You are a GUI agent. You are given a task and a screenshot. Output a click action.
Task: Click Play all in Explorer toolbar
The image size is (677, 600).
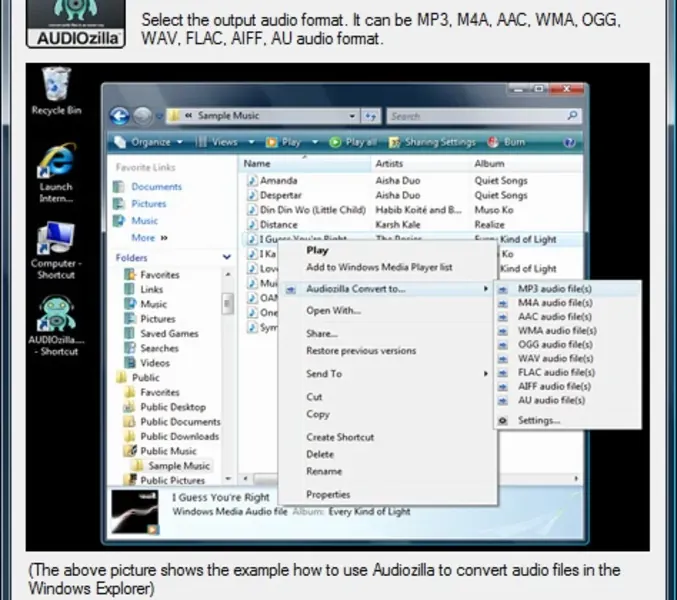pos(353,142)
